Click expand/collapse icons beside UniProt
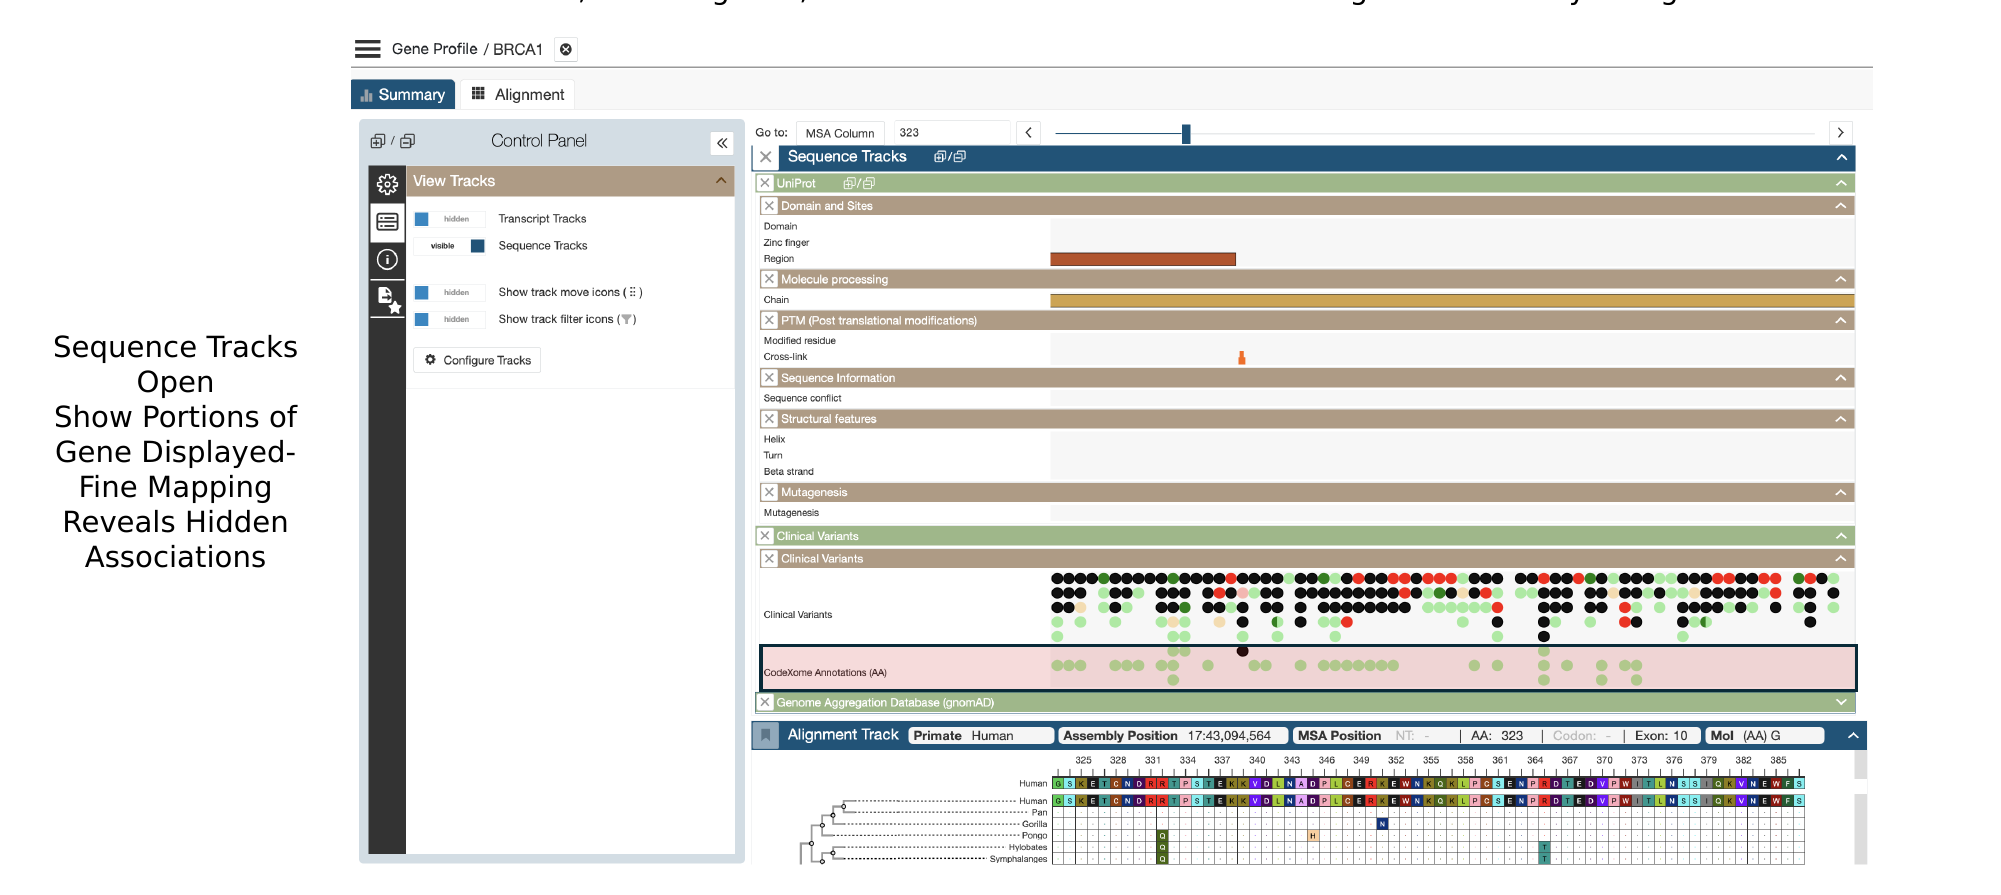The image size is (2001, 895). click(x=859, y=184)
